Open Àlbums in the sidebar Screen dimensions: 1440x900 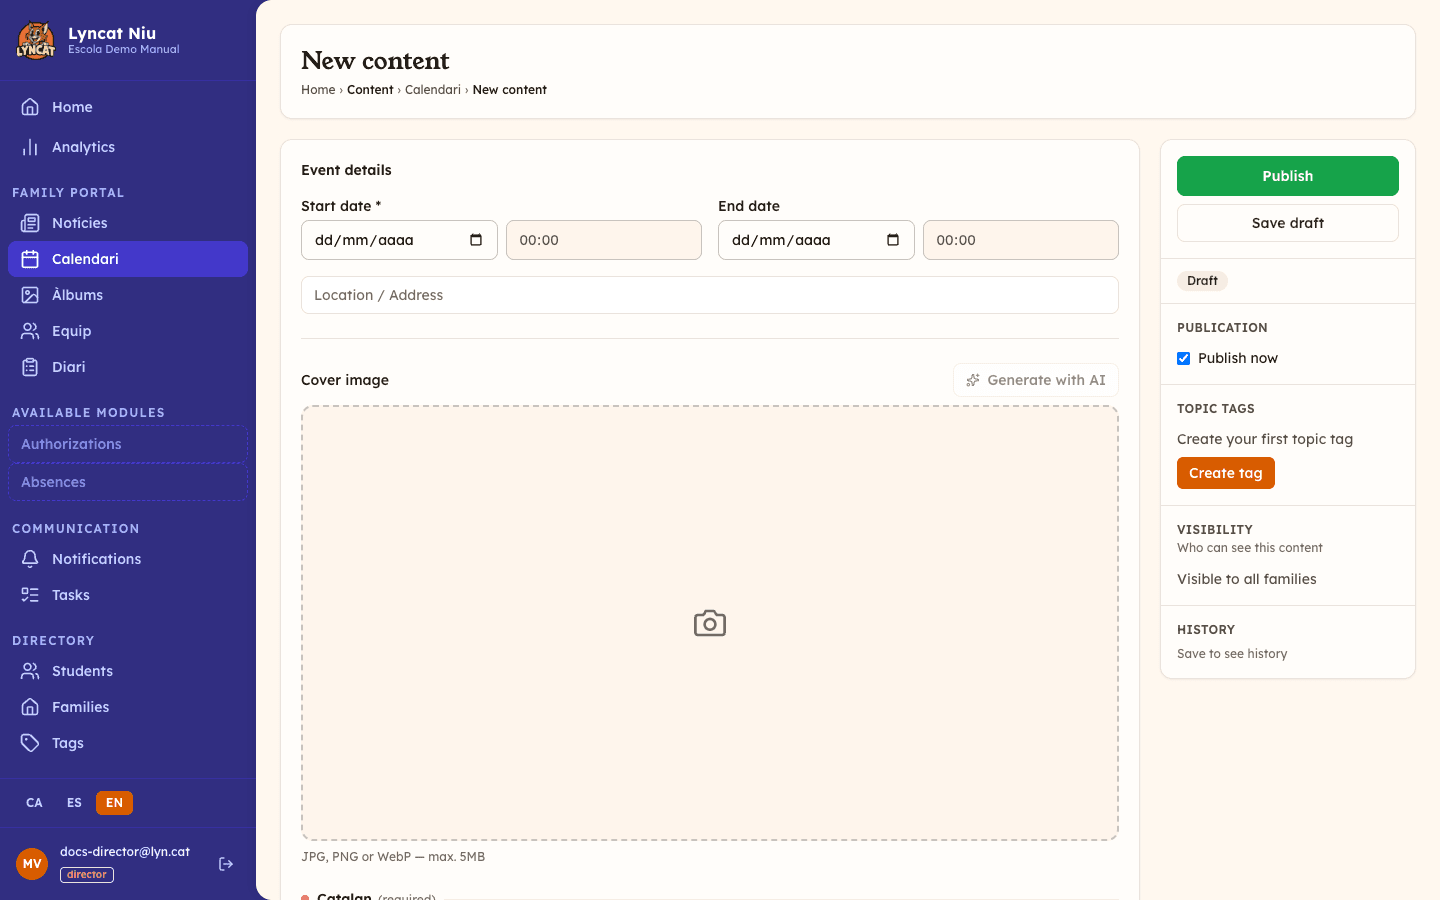click(x=128, y=295)
